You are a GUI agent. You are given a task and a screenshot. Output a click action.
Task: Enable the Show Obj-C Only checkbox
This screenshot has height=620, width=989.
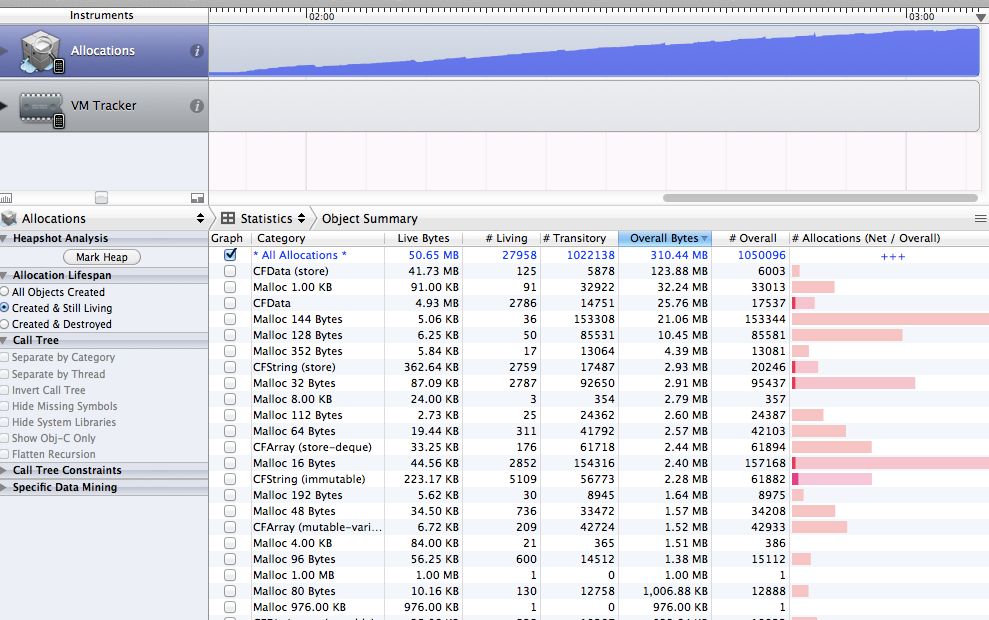click(x=4, y=438)
